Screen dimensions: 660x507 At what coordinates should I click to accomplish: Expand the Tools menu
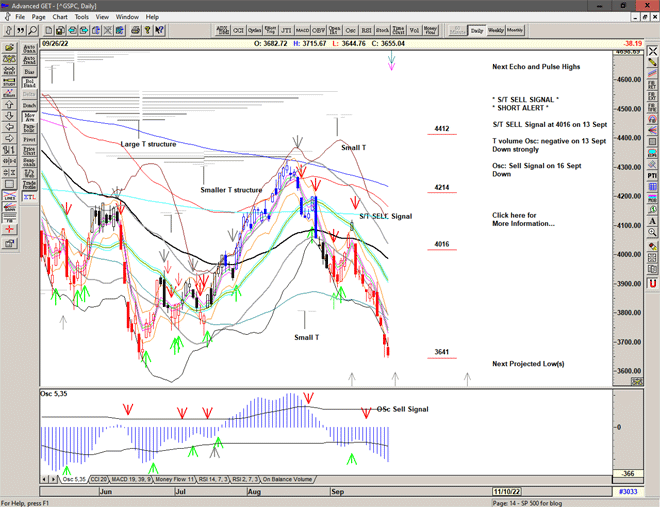coord(82,17)
